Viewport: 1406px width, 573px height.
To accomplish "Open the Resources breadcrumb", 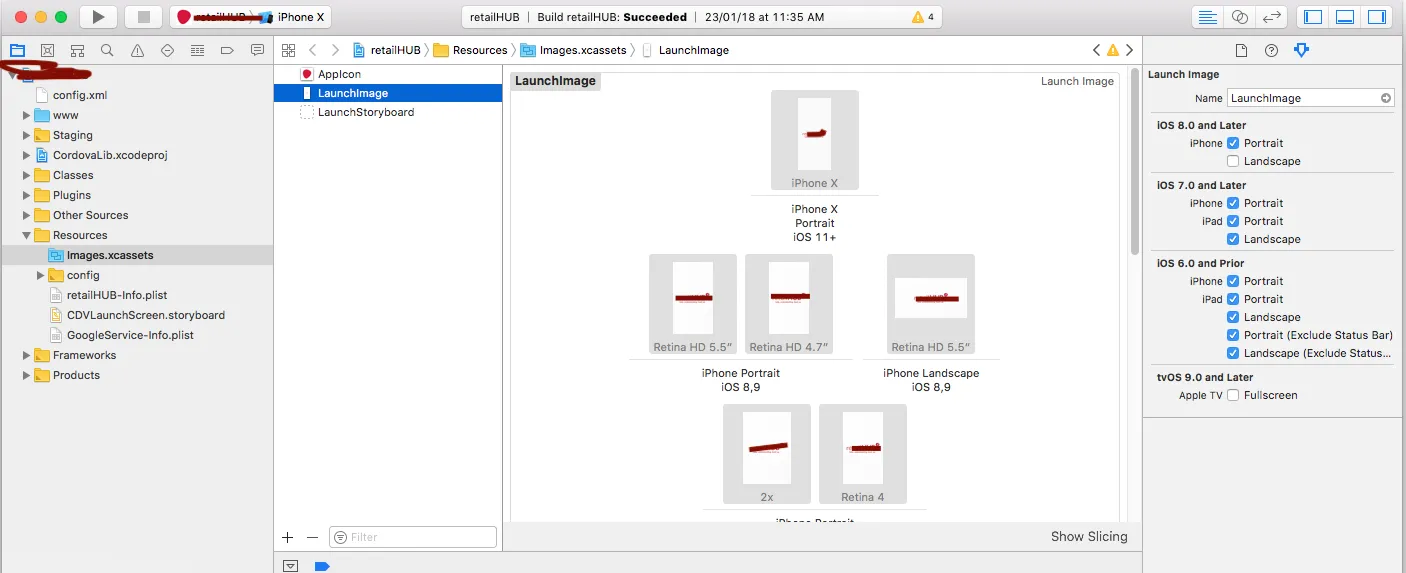I will (471, 50).
